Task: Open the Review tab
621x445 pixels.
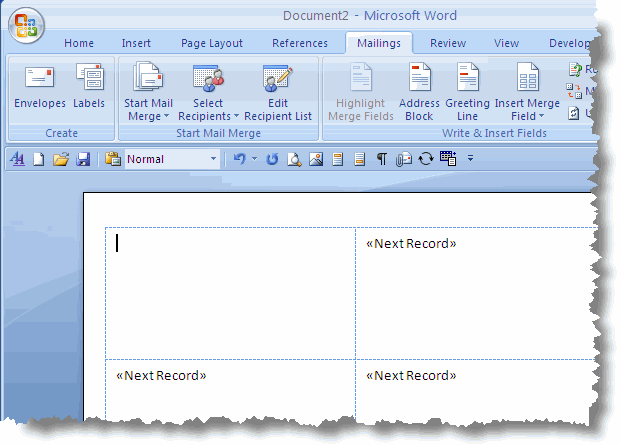Action: pyautogui.click(x=448, y=43)
